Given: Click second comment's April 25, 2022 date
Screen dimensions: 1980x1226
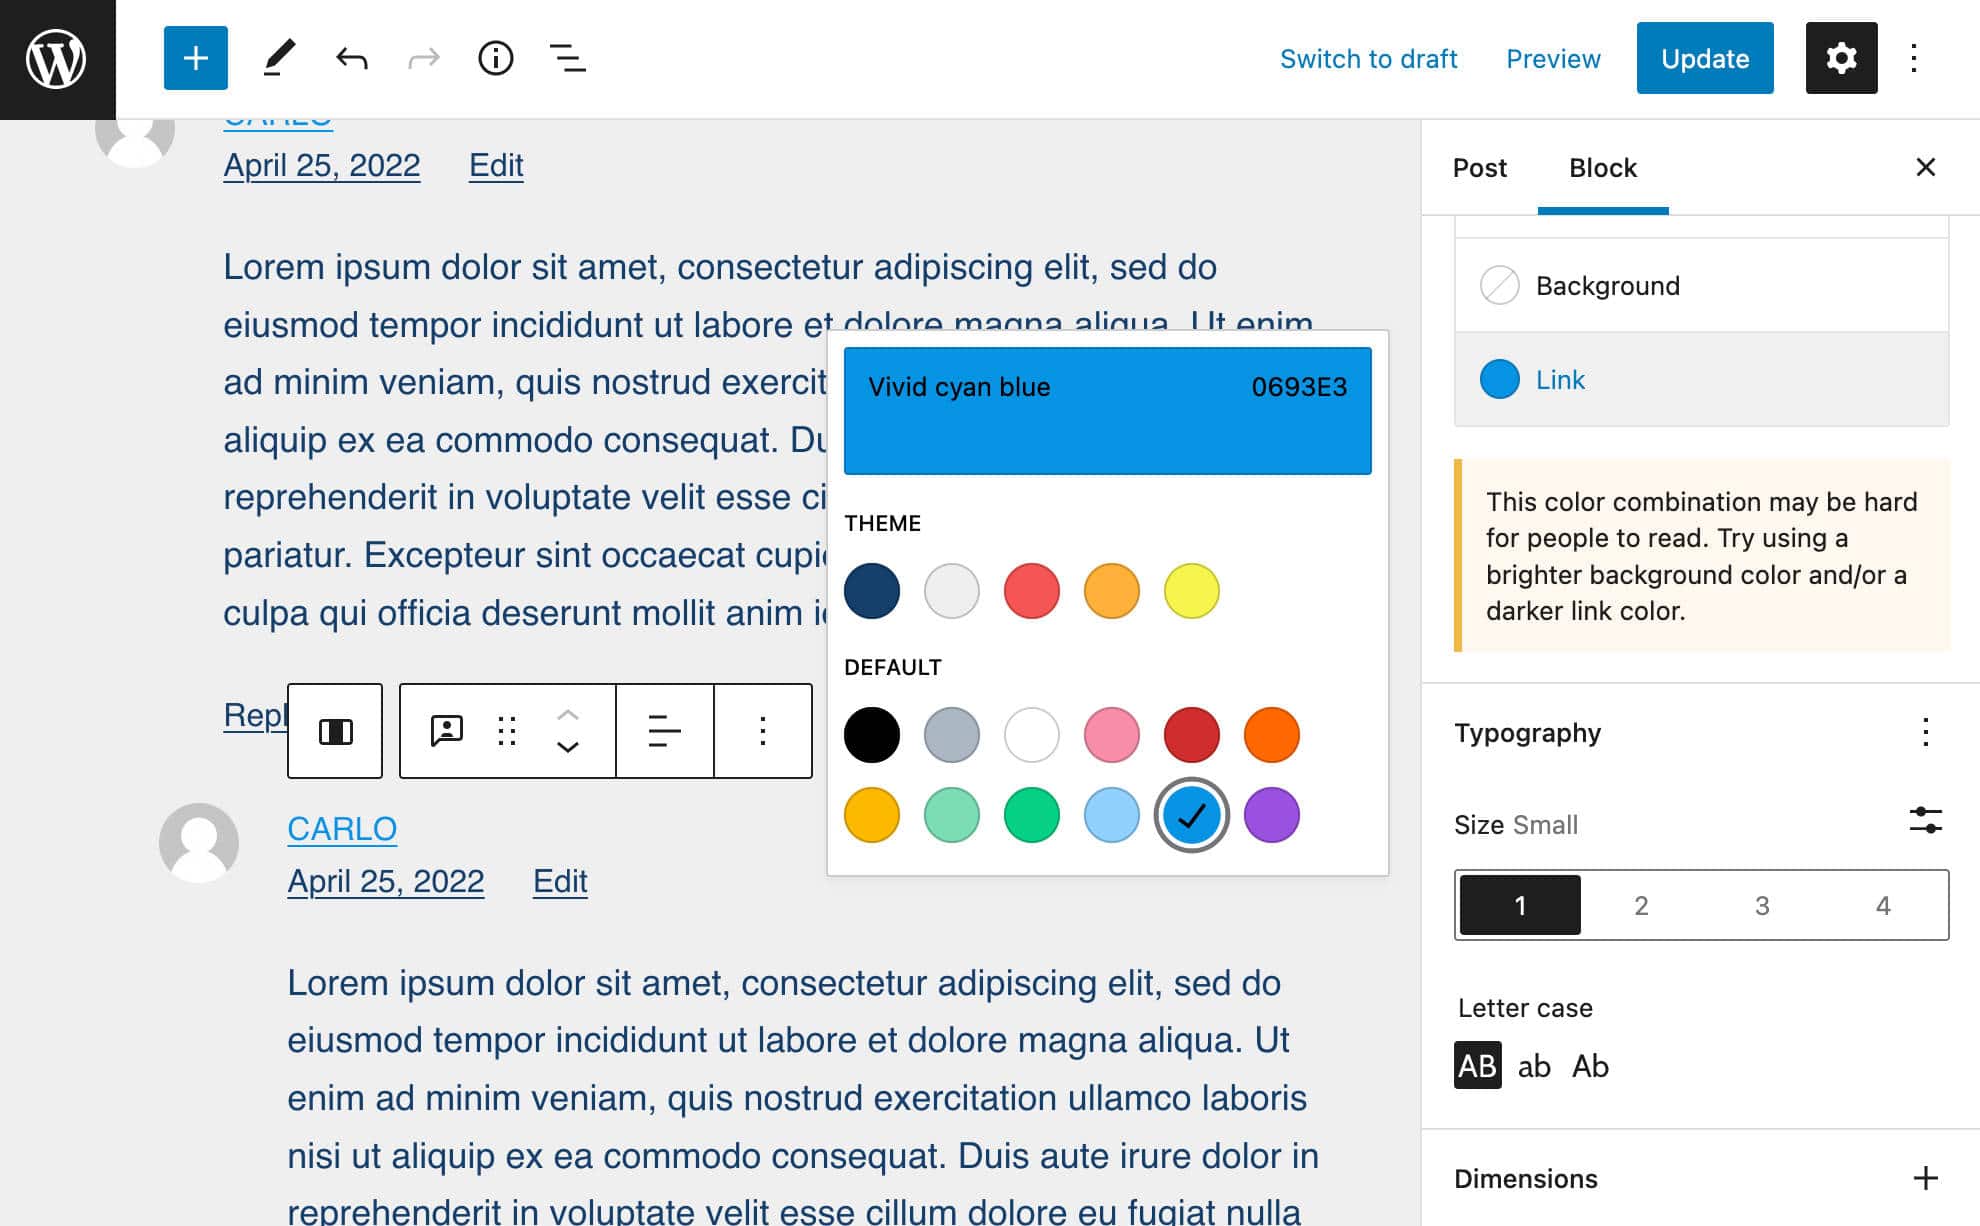Looking at the screenshot, I should (385, 881).
